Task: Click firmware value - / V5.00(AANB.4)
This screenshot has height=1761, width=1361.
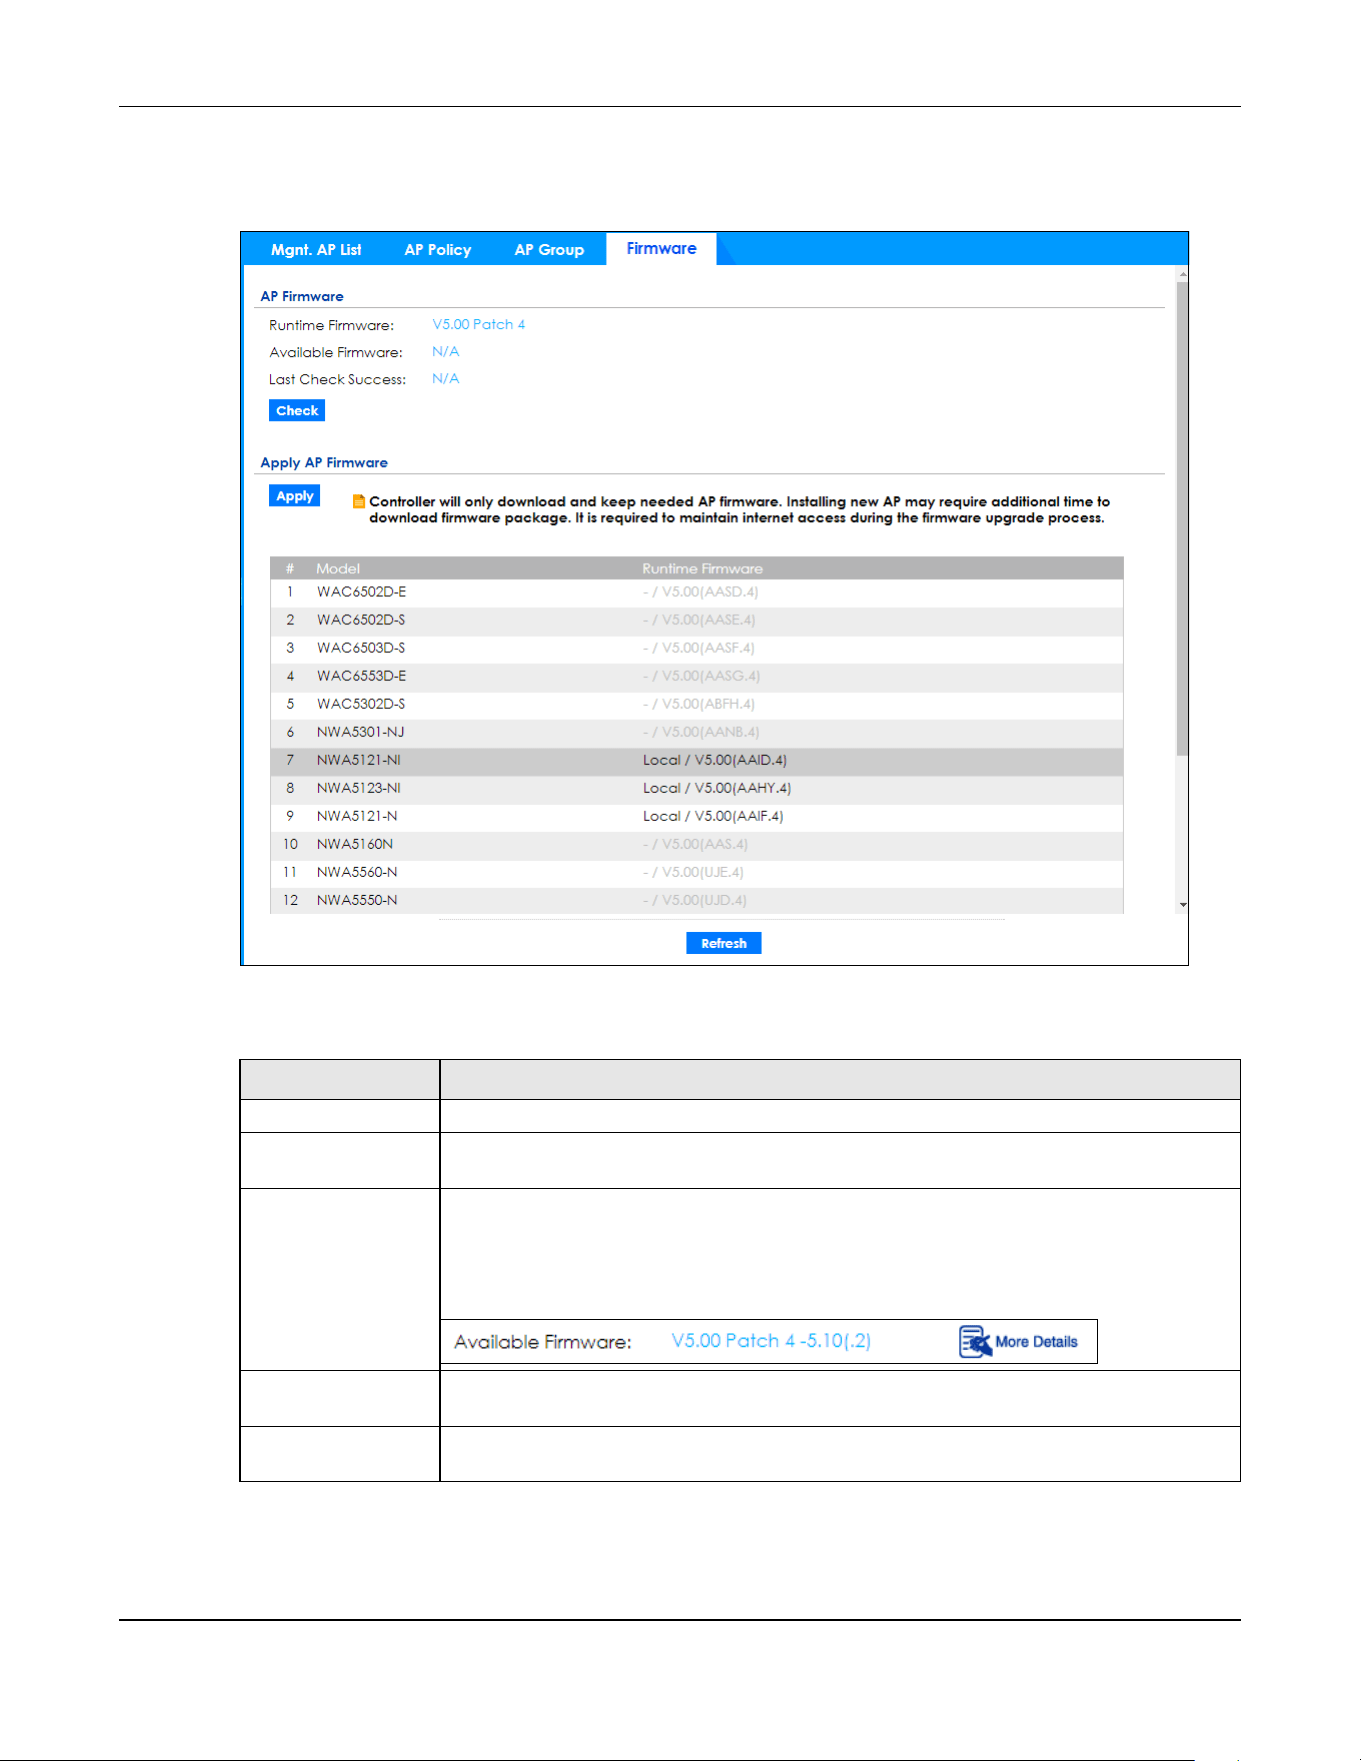Action: coord(700,732)
